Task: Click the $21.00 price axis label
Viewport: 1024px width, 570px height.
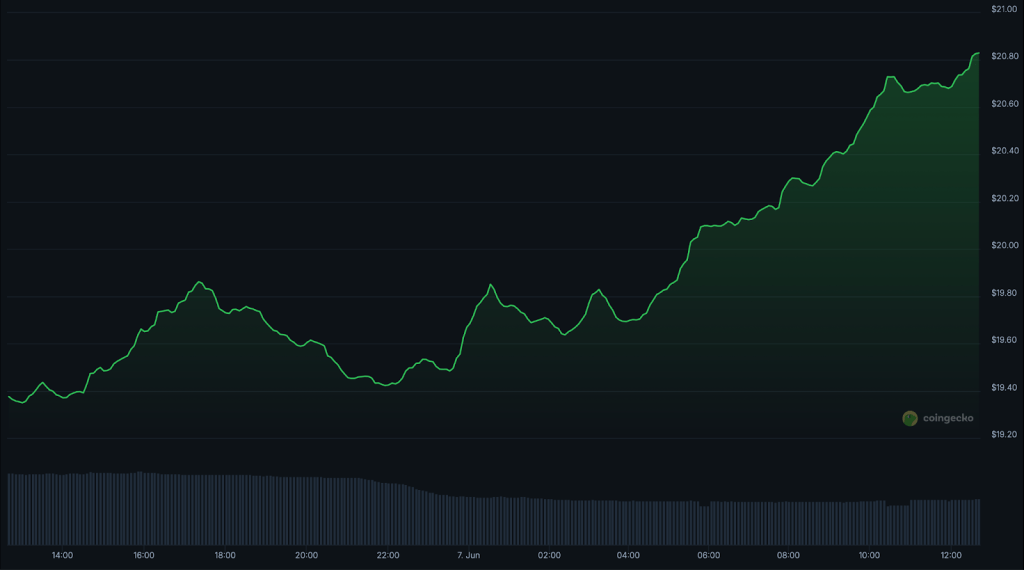Action: [1004, 9]
